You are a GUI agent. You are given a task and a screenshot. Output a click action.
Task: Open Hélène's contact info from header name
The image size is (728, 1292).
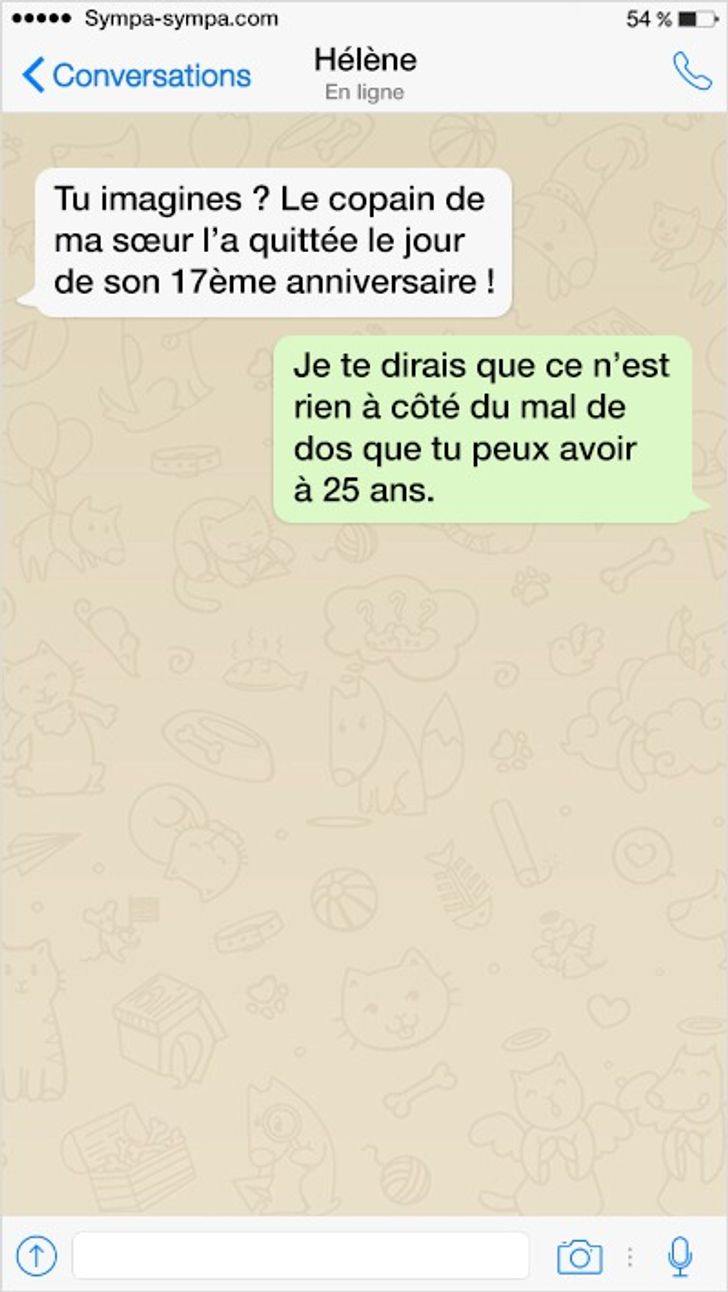(x=365, y=60)
